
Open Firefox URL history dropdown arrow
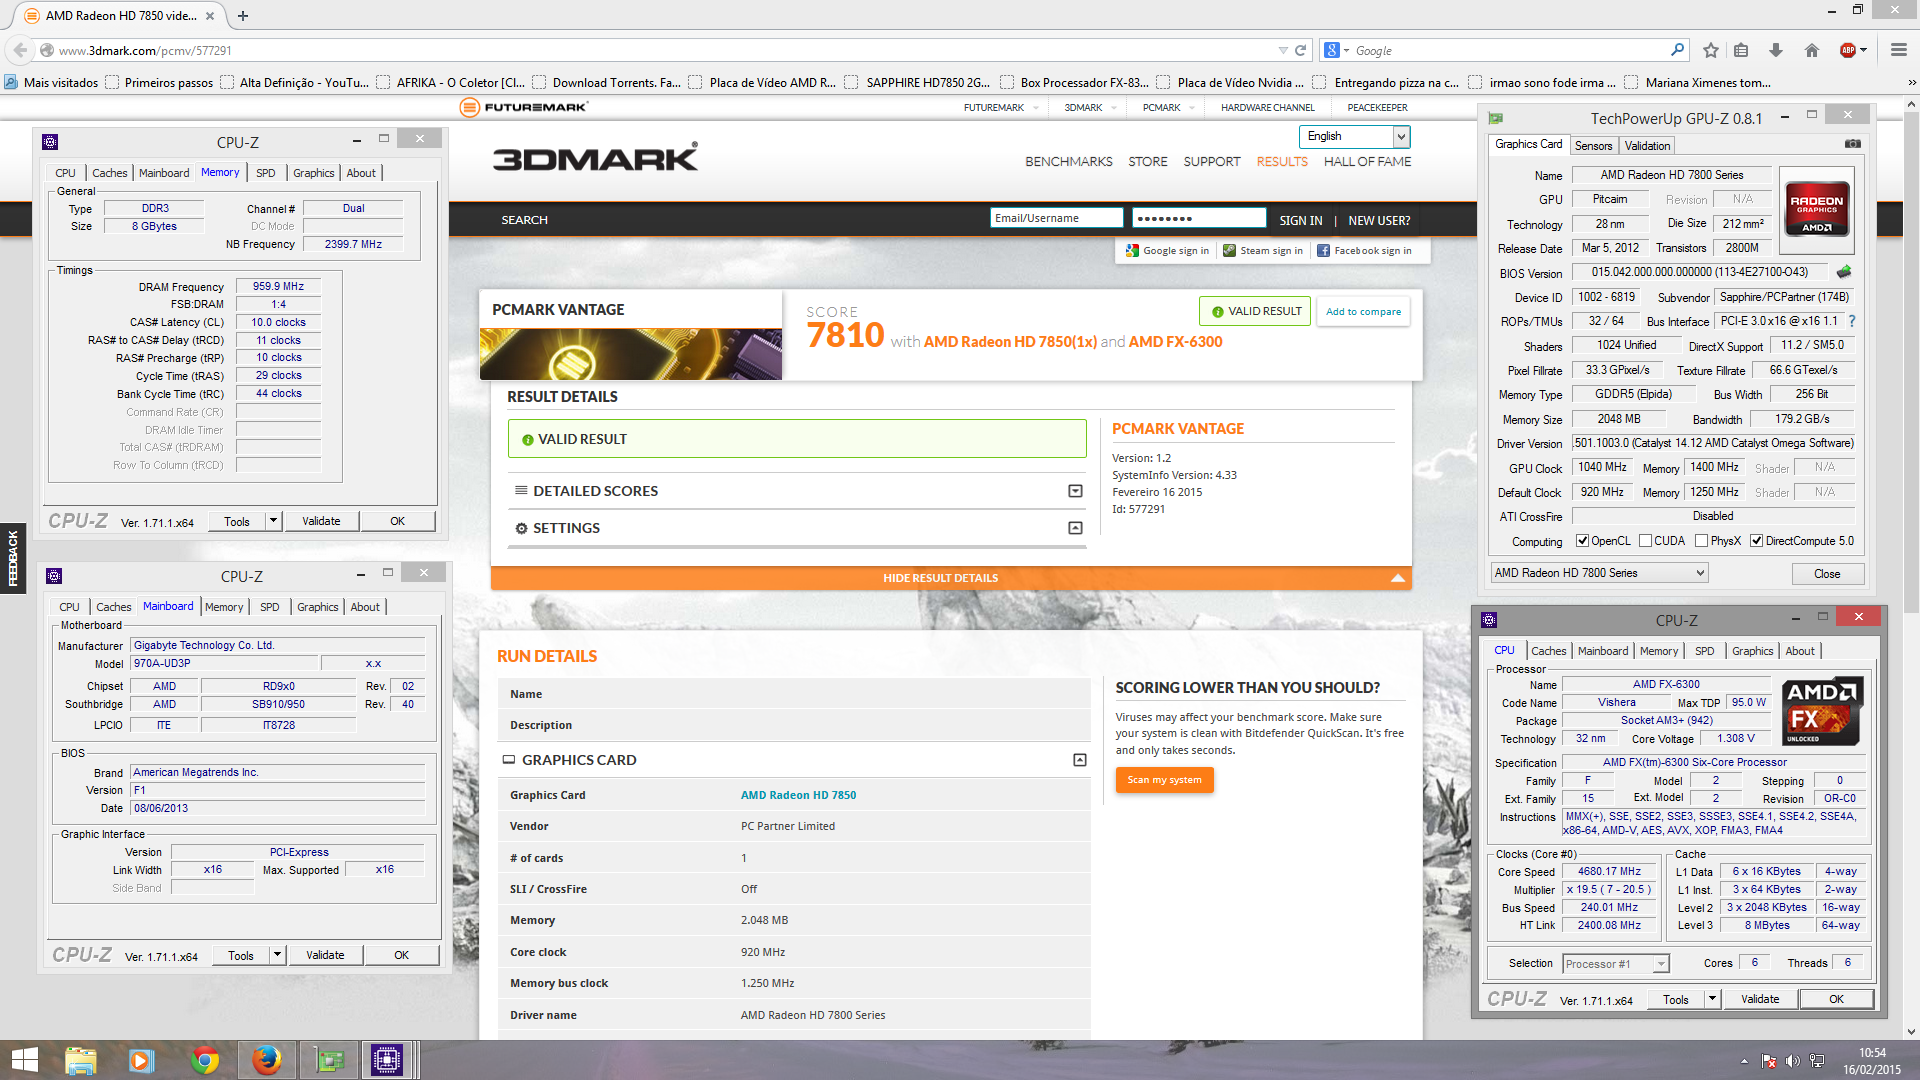(1282, 50)
